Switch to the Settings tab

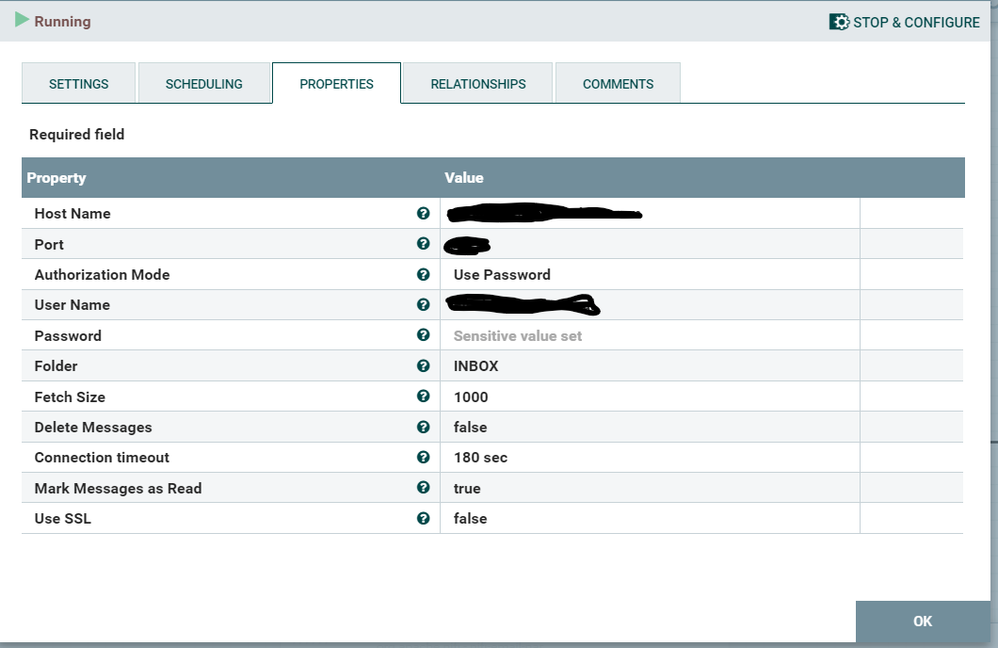[79, 83]
